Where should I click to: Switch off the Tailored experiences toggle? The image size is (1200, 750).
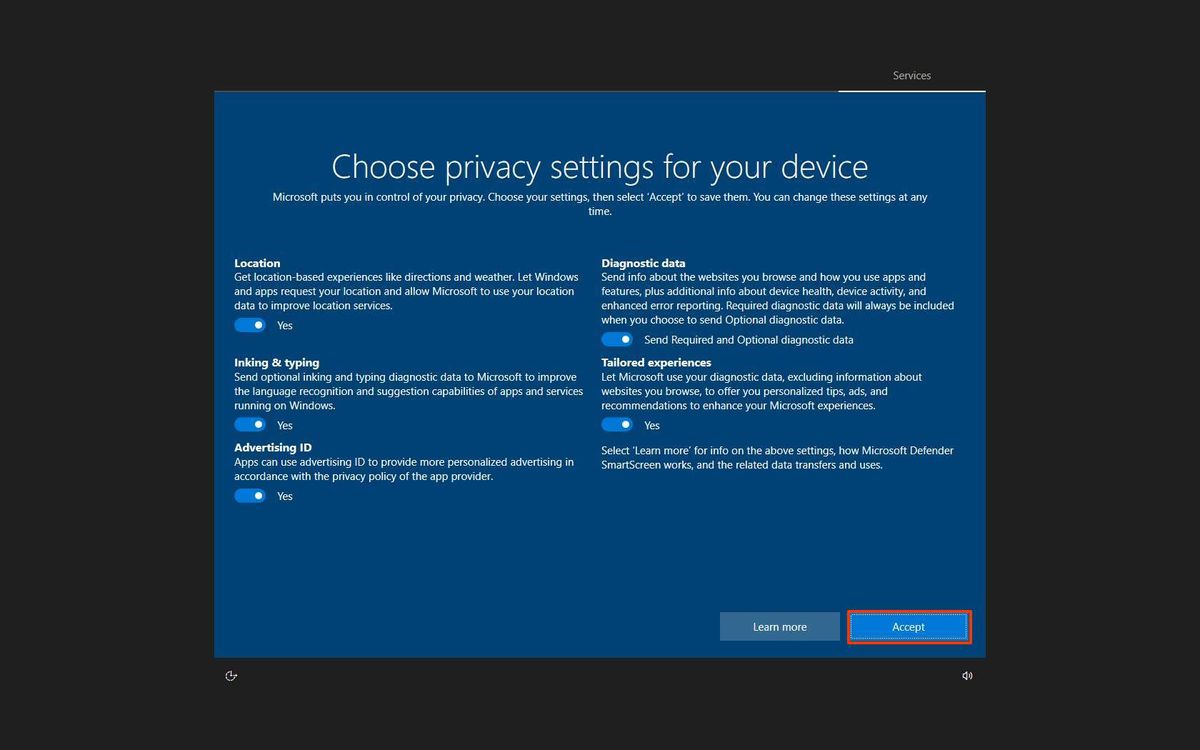(618, 424)
